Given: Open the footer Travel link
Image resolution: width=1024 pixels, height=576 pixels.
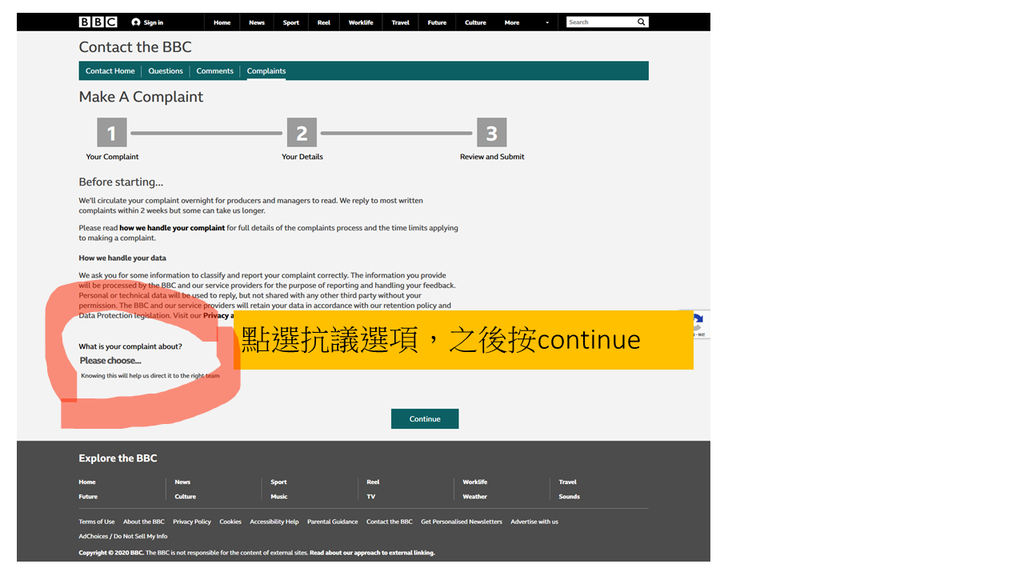Looking at the screenshot, I should [x=568, y=482].
